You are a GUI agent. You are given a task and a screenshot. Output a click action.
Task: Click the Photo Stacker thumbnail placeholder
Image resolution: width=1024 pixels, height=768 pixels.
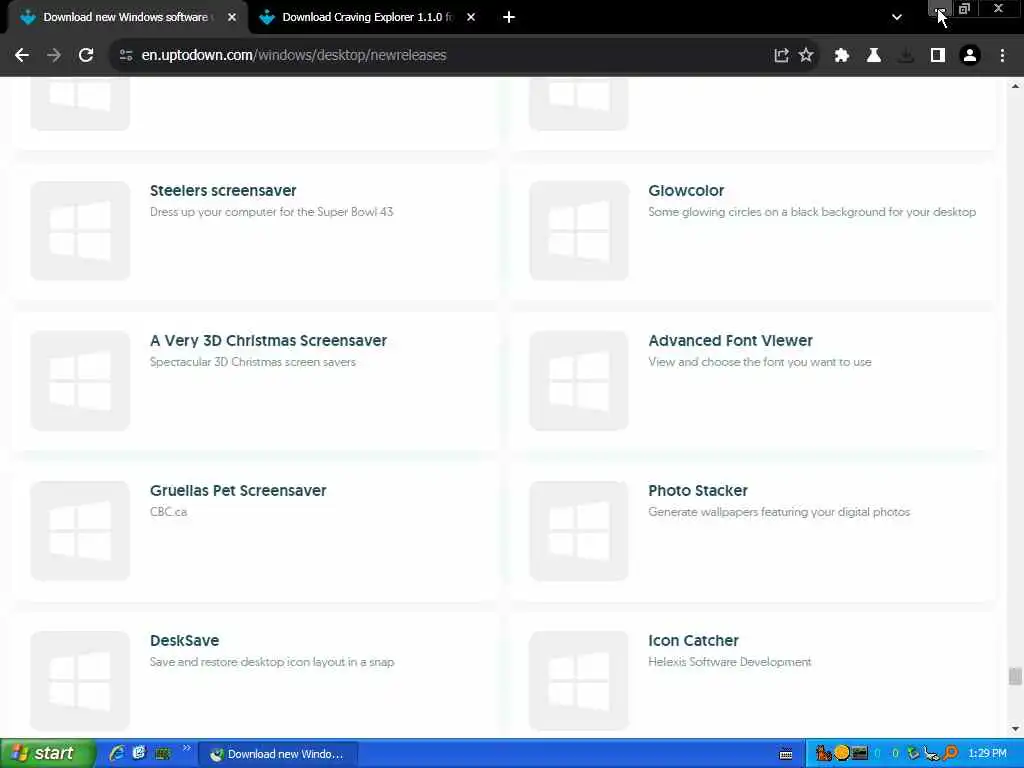[x=579, y=531]
